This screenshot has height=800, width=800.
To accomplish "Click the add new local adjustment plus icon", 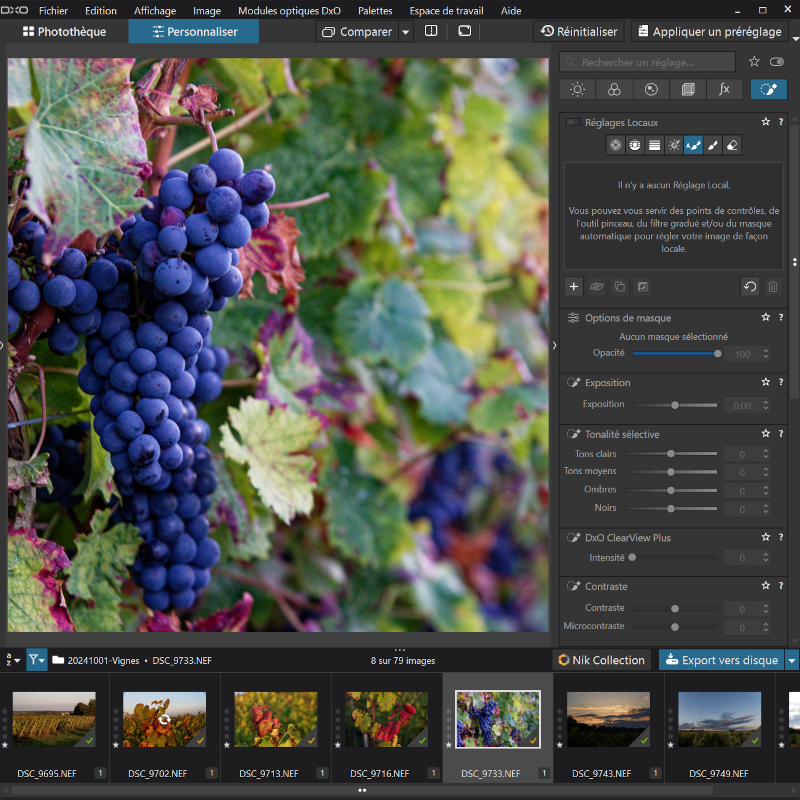I will pos(574,287).
